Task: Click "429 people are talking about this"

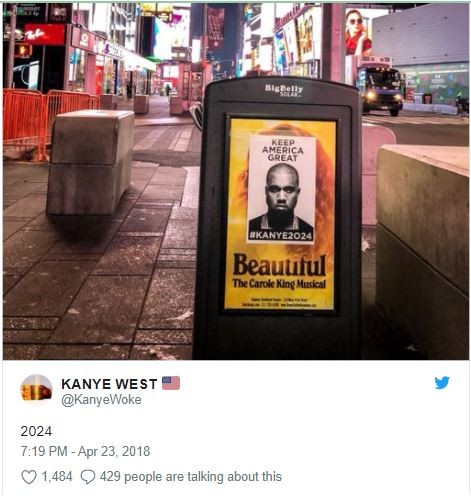Action: pos(191,477)
